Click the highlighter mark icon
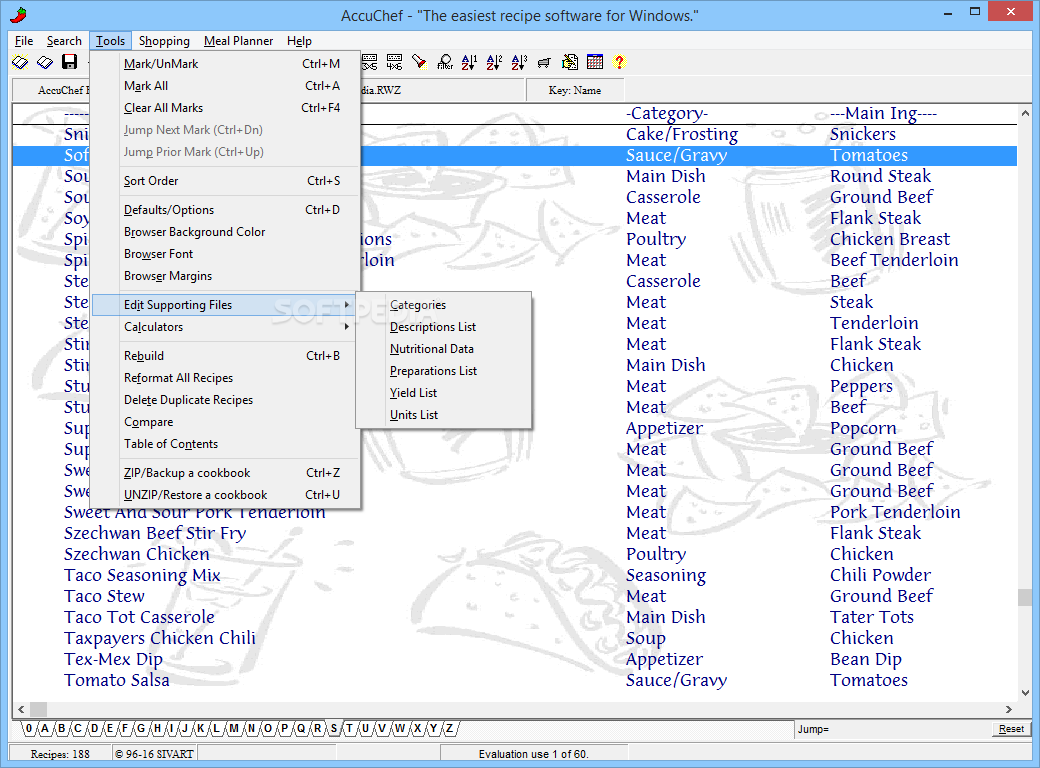This screenshot has width=1040, height=768. [x=419, y=62]
